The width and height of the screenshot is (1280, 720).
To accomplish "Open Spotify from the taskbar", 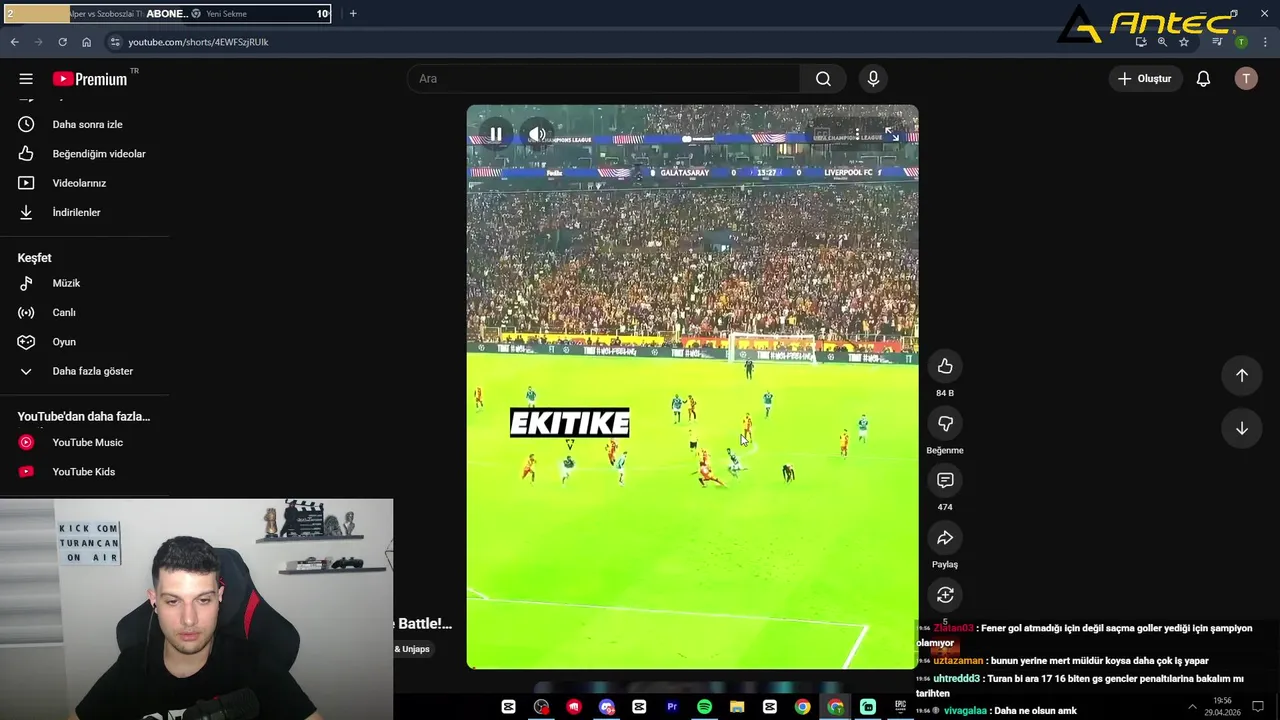I will coord(704,707).
